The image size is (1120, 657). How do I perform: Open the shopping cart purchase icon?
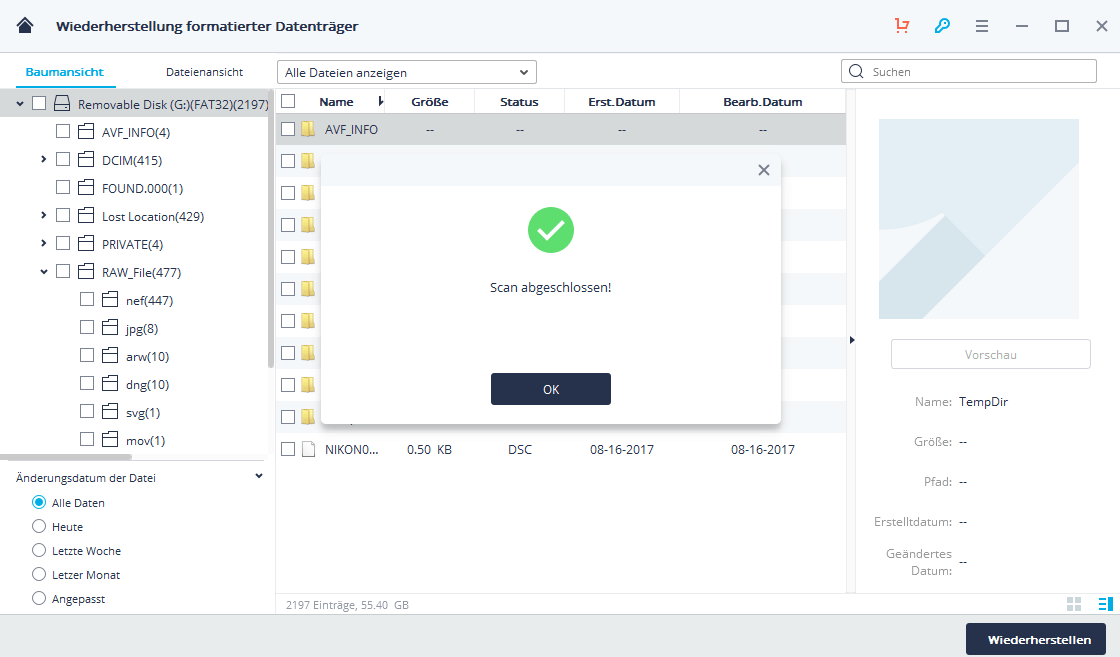coord(902,26)
